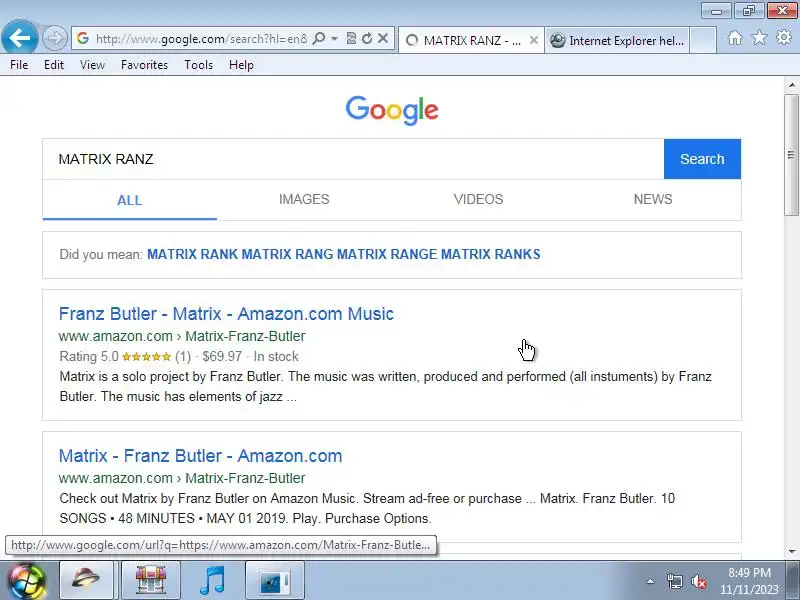The width and height of the screenshot is (800, 600).
Task: Click the MATRIX RANKS suggestion link
Action: click(x=491, y=254)
